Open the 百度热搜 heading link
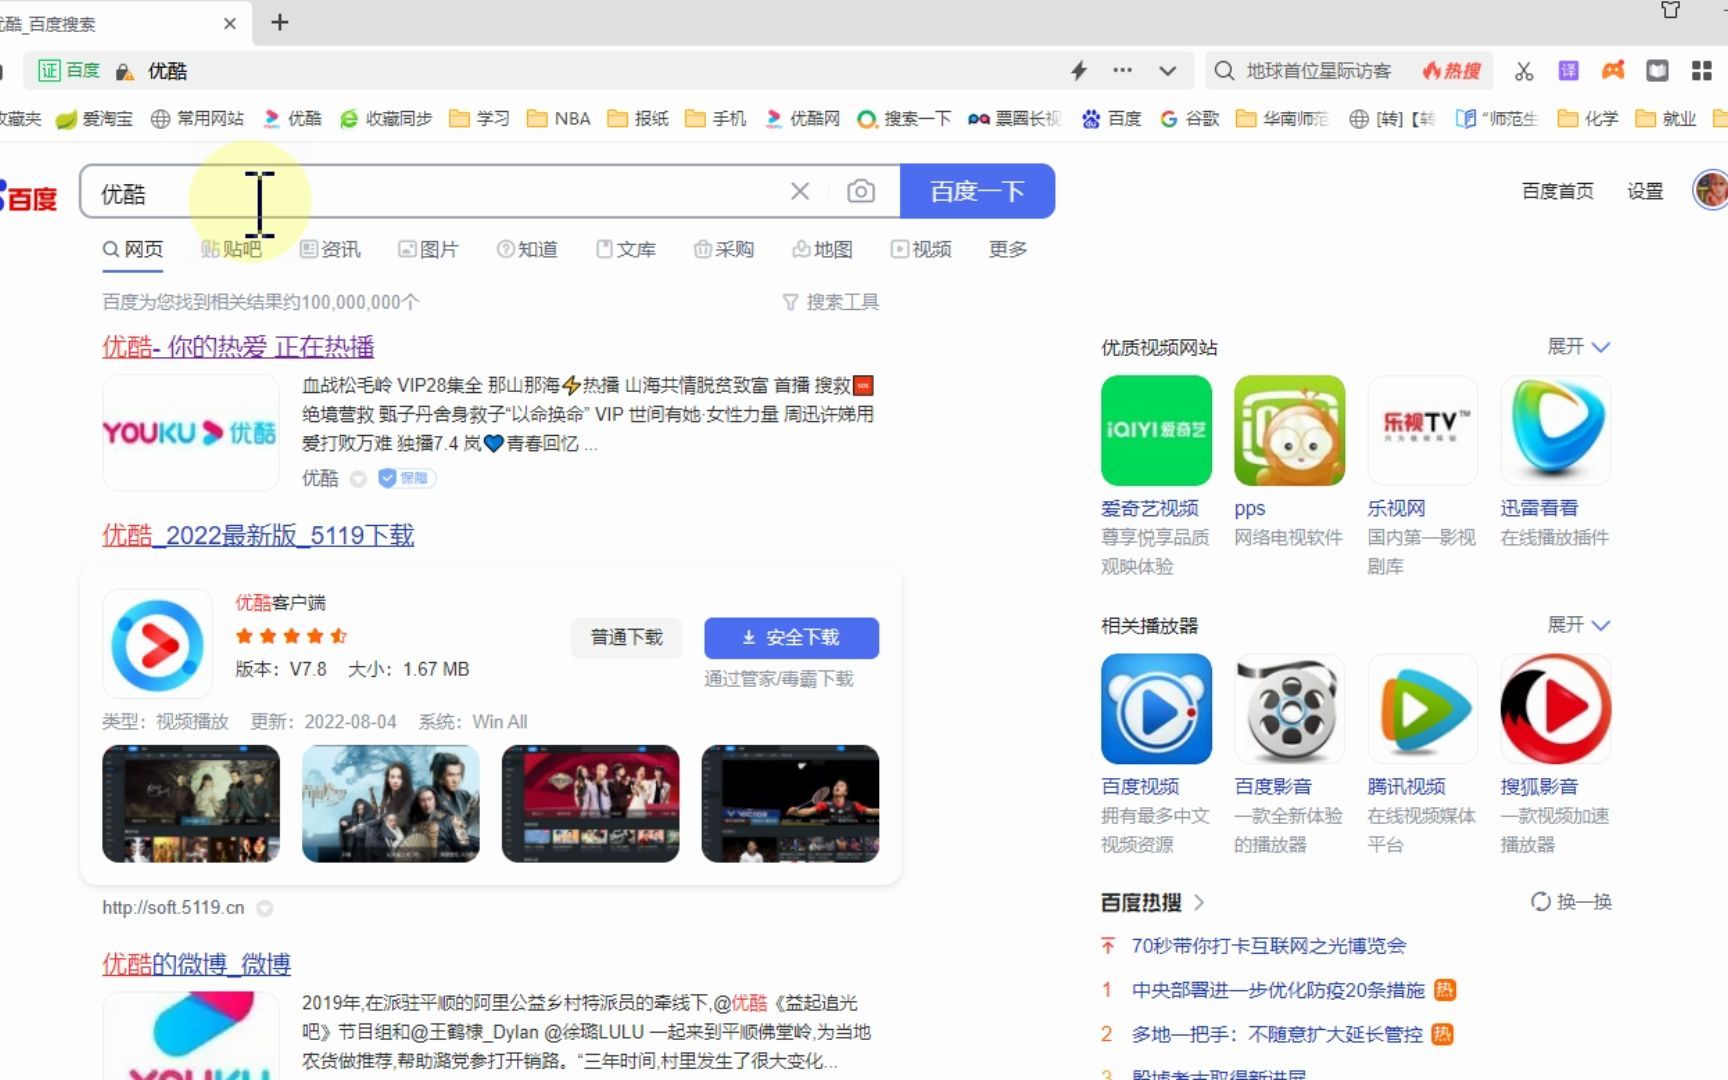 pos(1152,902)
